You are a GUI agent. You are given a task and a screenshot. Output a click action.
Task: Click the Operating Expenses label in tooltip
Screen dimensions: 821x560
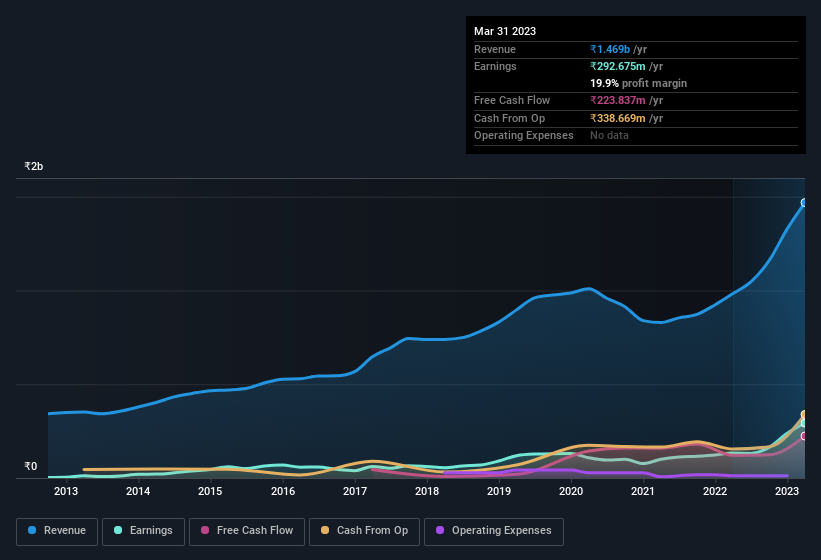524,136
